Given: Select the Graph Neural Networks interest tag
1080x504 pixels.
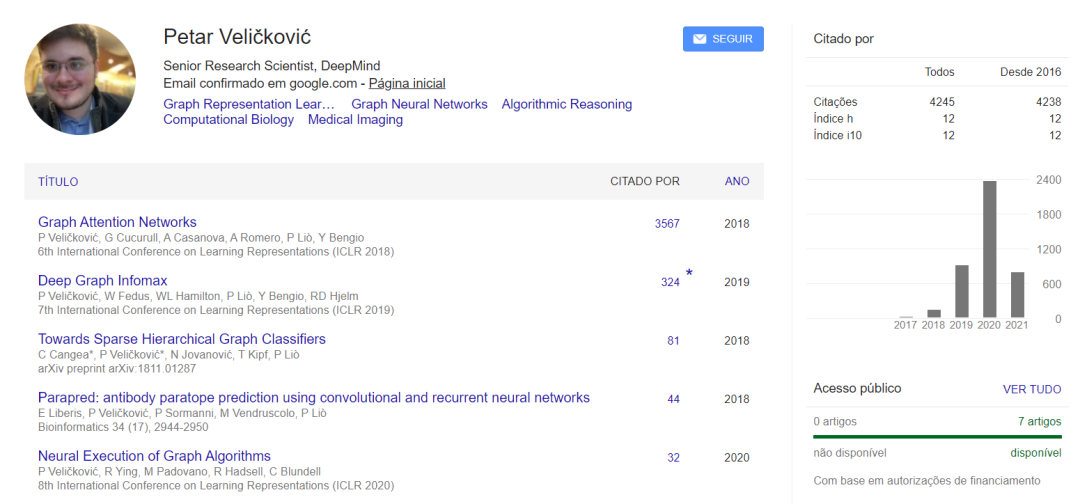Looking at the screenshot, I should (x=419, y=104).
